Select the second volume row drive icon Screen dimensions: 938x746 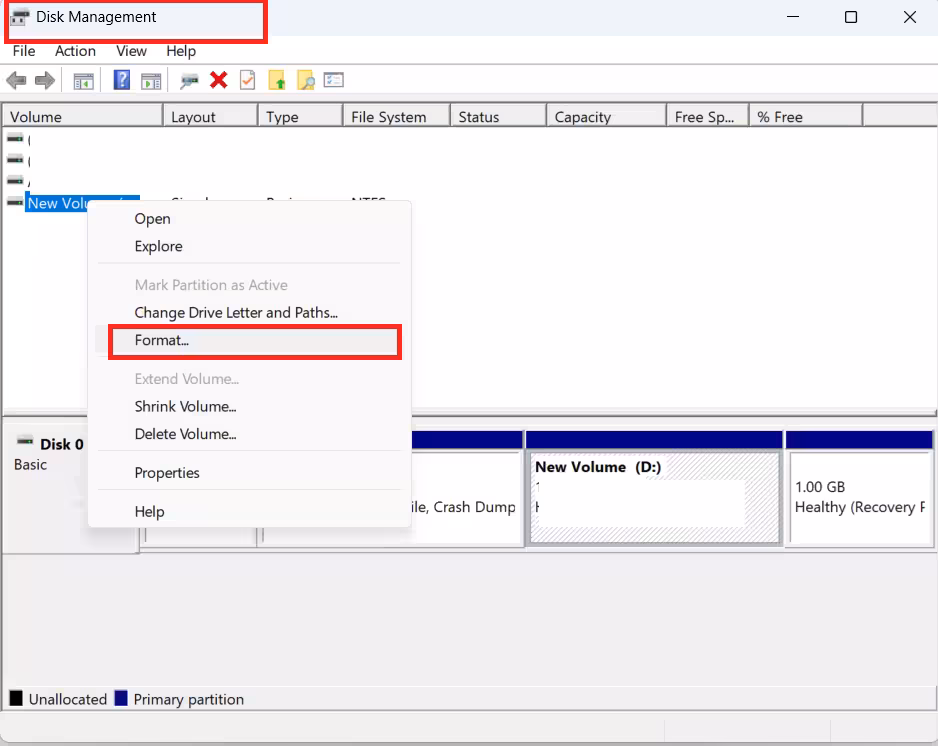click(x=15, y=159)
